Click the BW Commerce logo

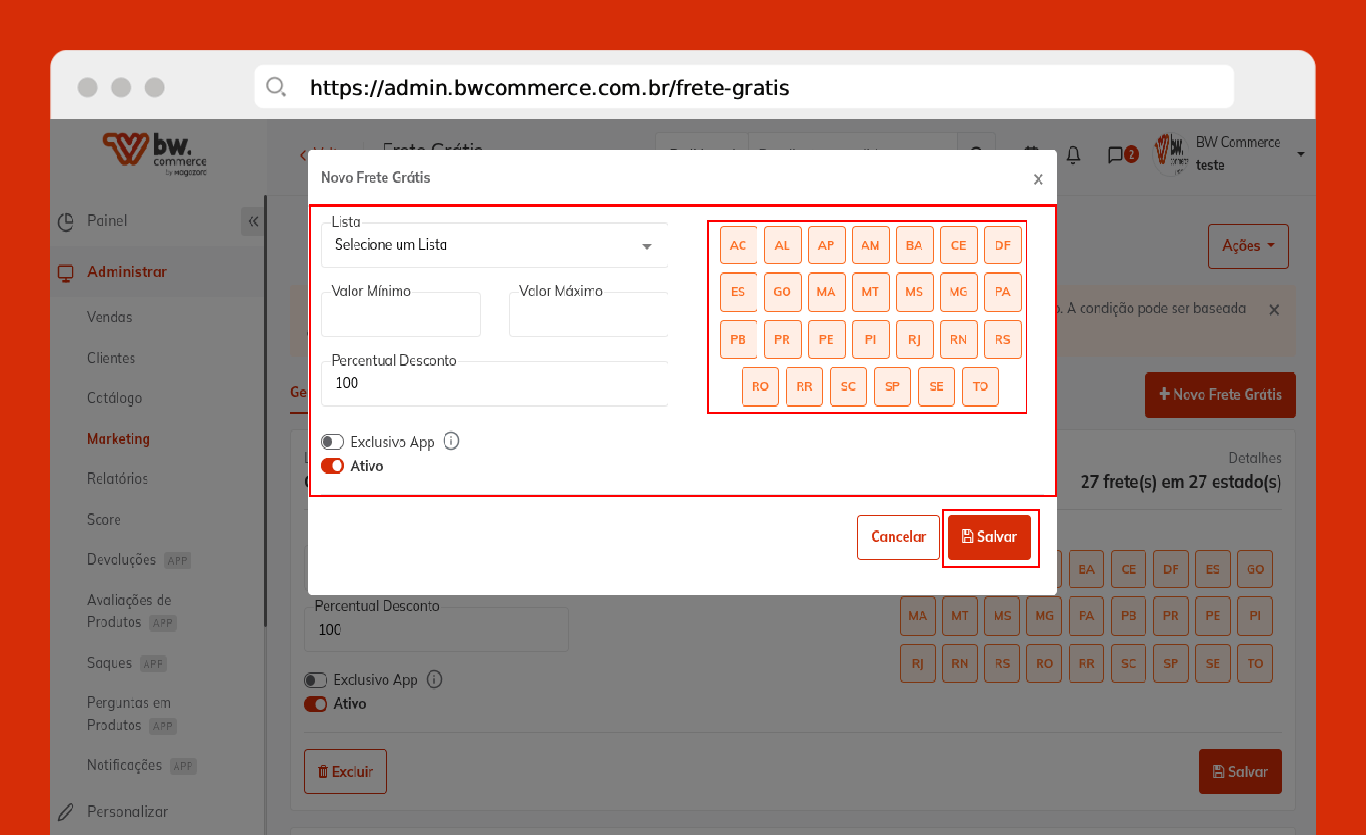point(154,153)
